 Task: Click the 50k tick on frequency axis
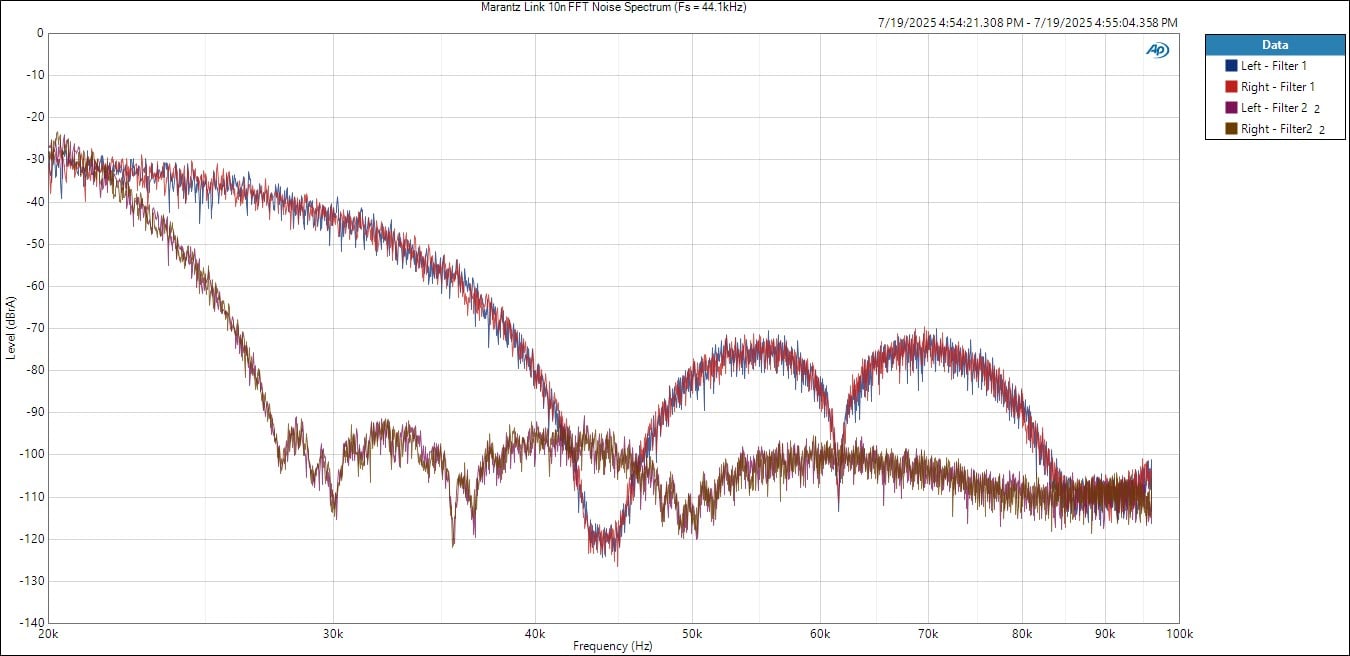(x=692, y=634)
